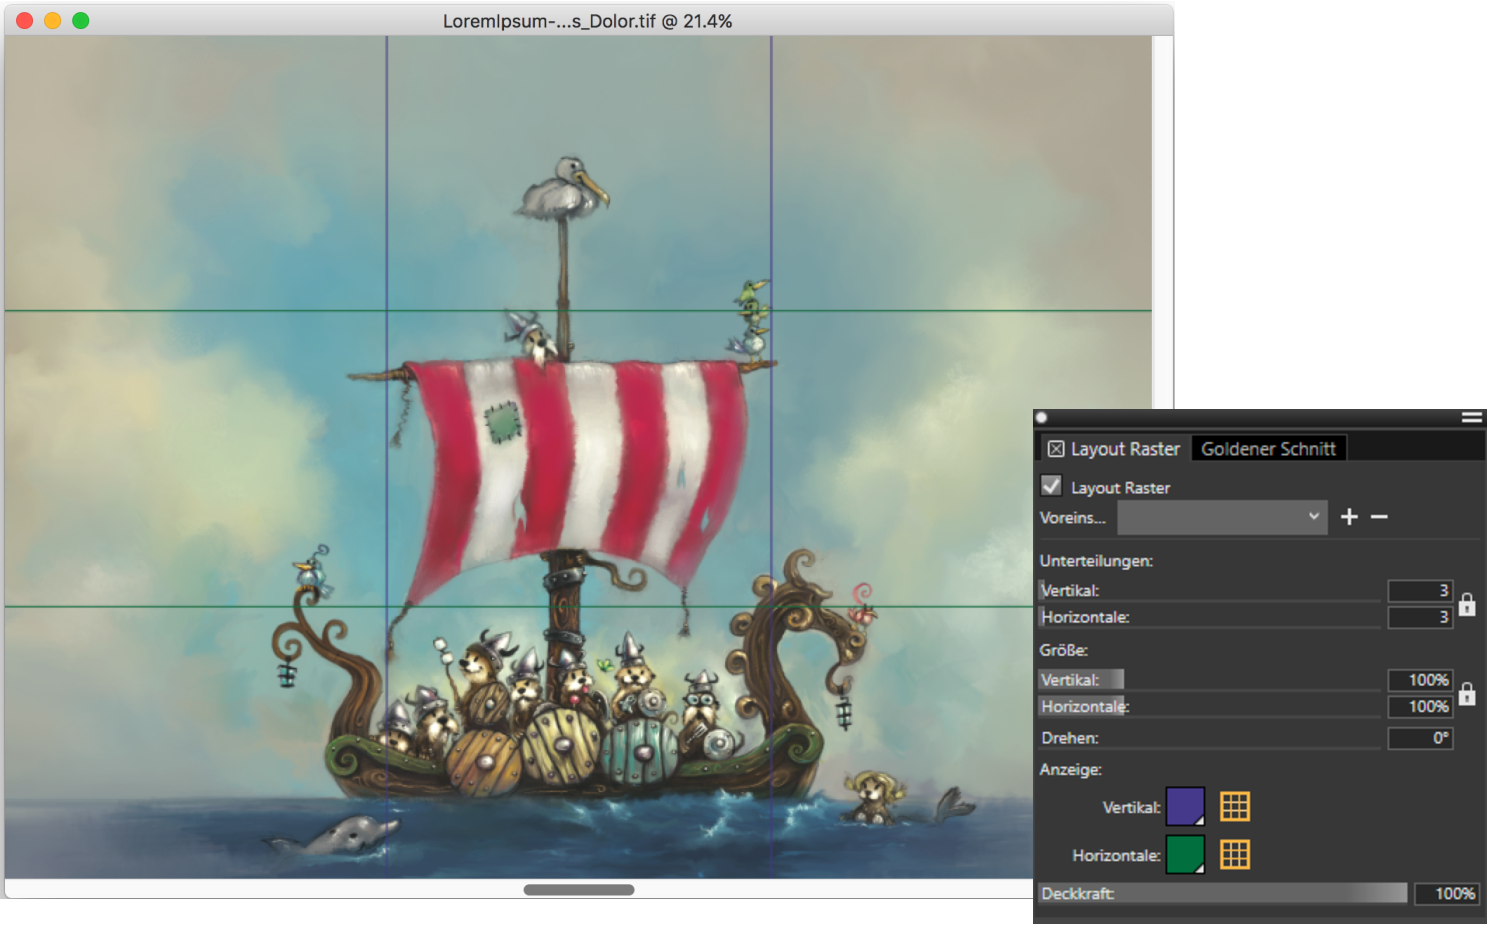The width and height of the screenshot is (1497, 934).
Task: Open the panel options hamburger menu
Action: tap(1471, 418)
